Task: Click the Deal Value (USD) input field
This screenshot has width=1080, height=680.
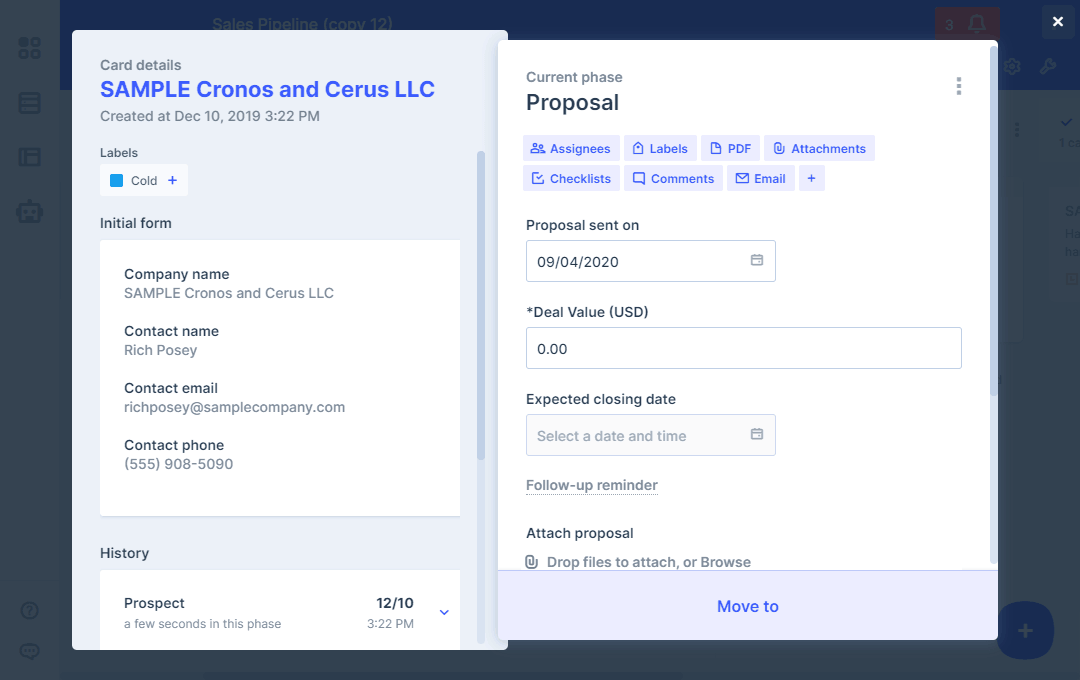Action: pyautogui.click(x=743, y=348)
